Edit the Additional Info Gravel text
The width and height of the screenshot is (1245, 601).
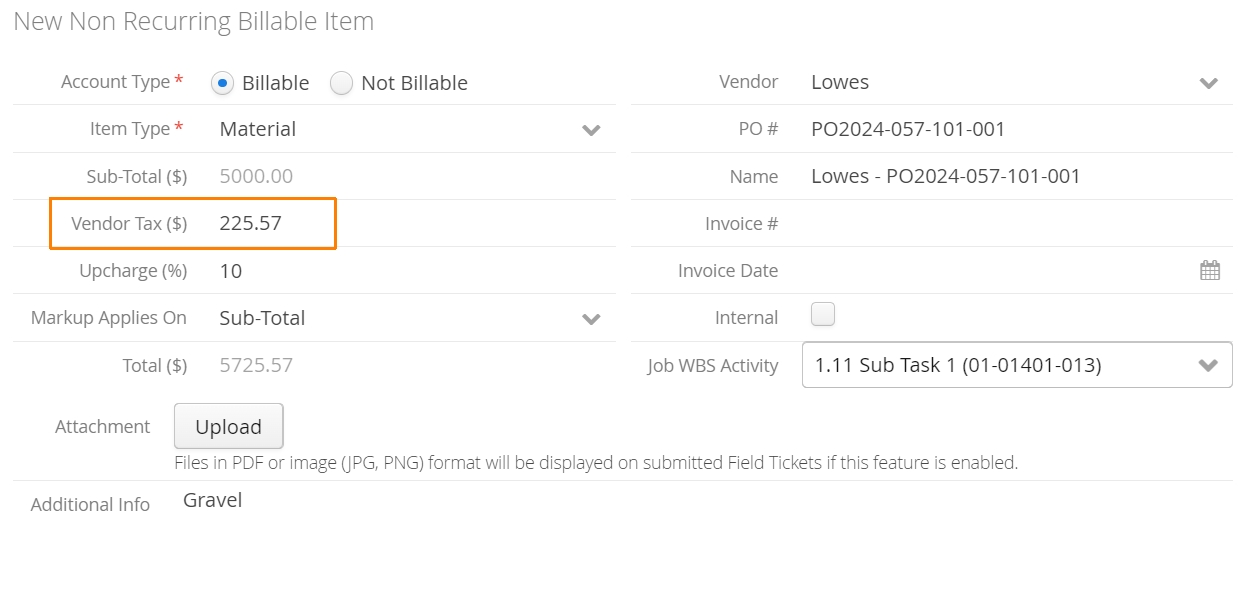pos(212,500)
